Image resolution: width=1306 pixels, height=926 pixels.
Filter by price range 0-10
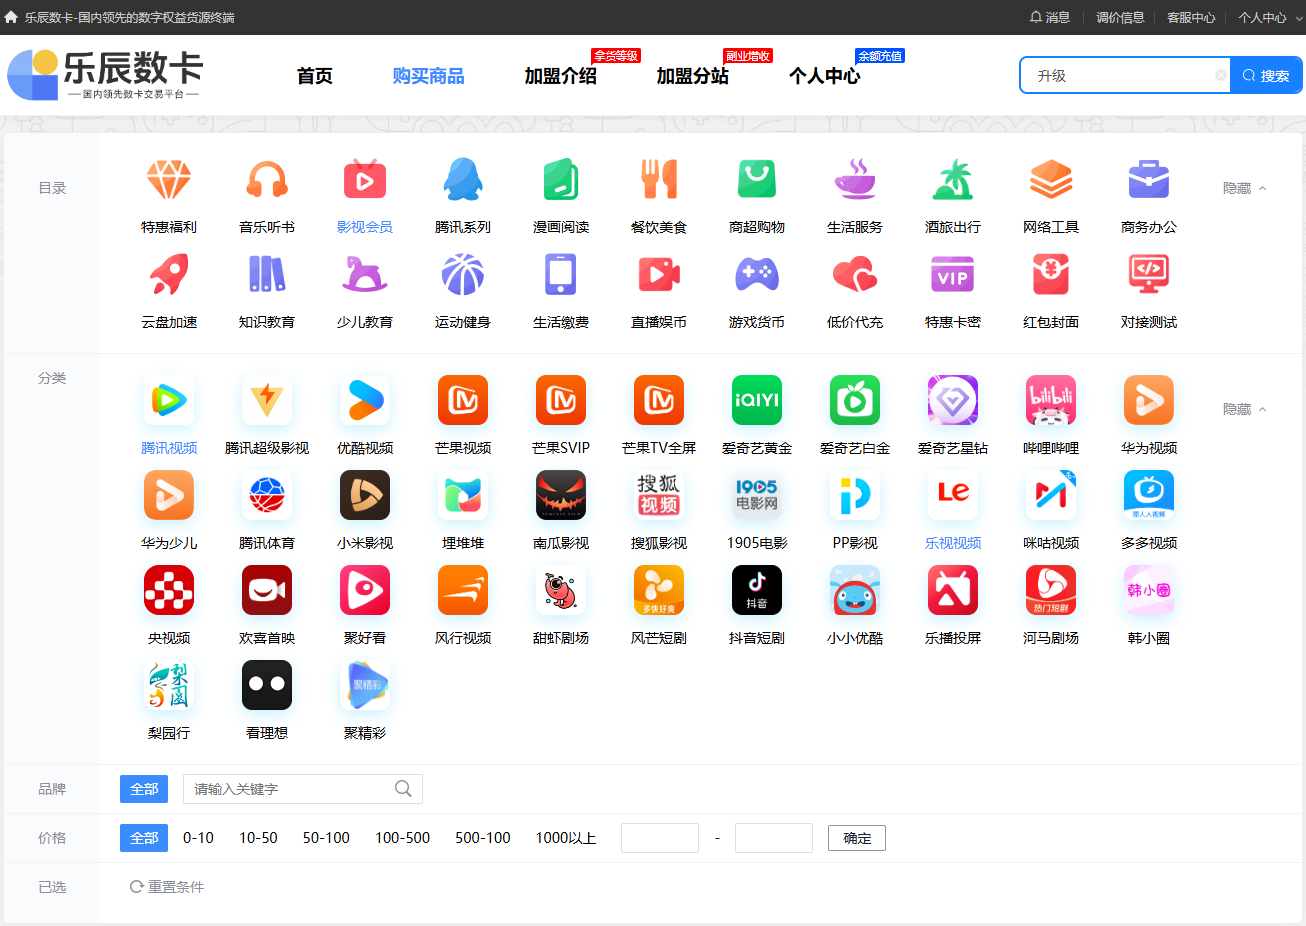(x=198, y=838)
